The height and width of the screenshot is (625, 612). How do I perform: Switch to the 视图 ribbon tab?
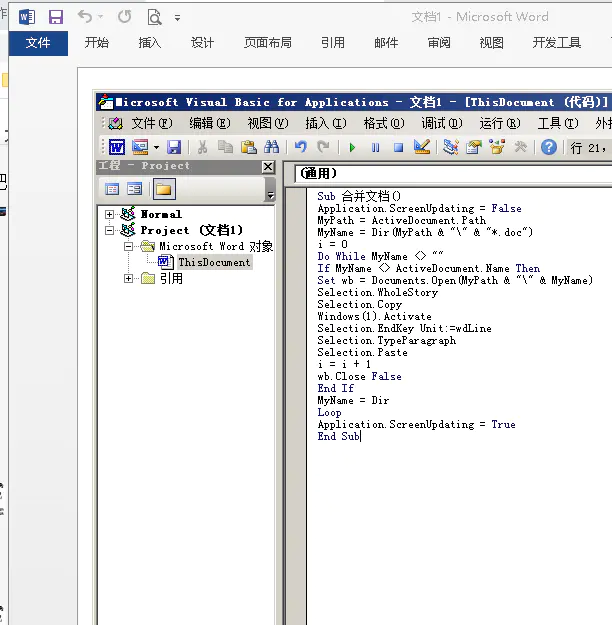(x=492, y=43)
